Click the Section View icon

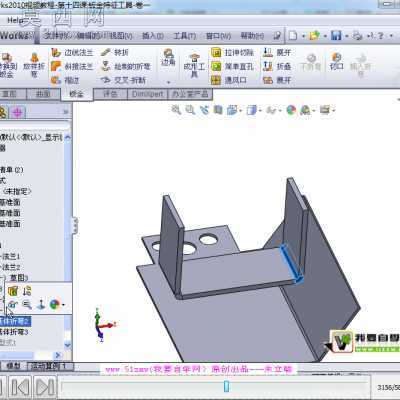coord(218,110)
